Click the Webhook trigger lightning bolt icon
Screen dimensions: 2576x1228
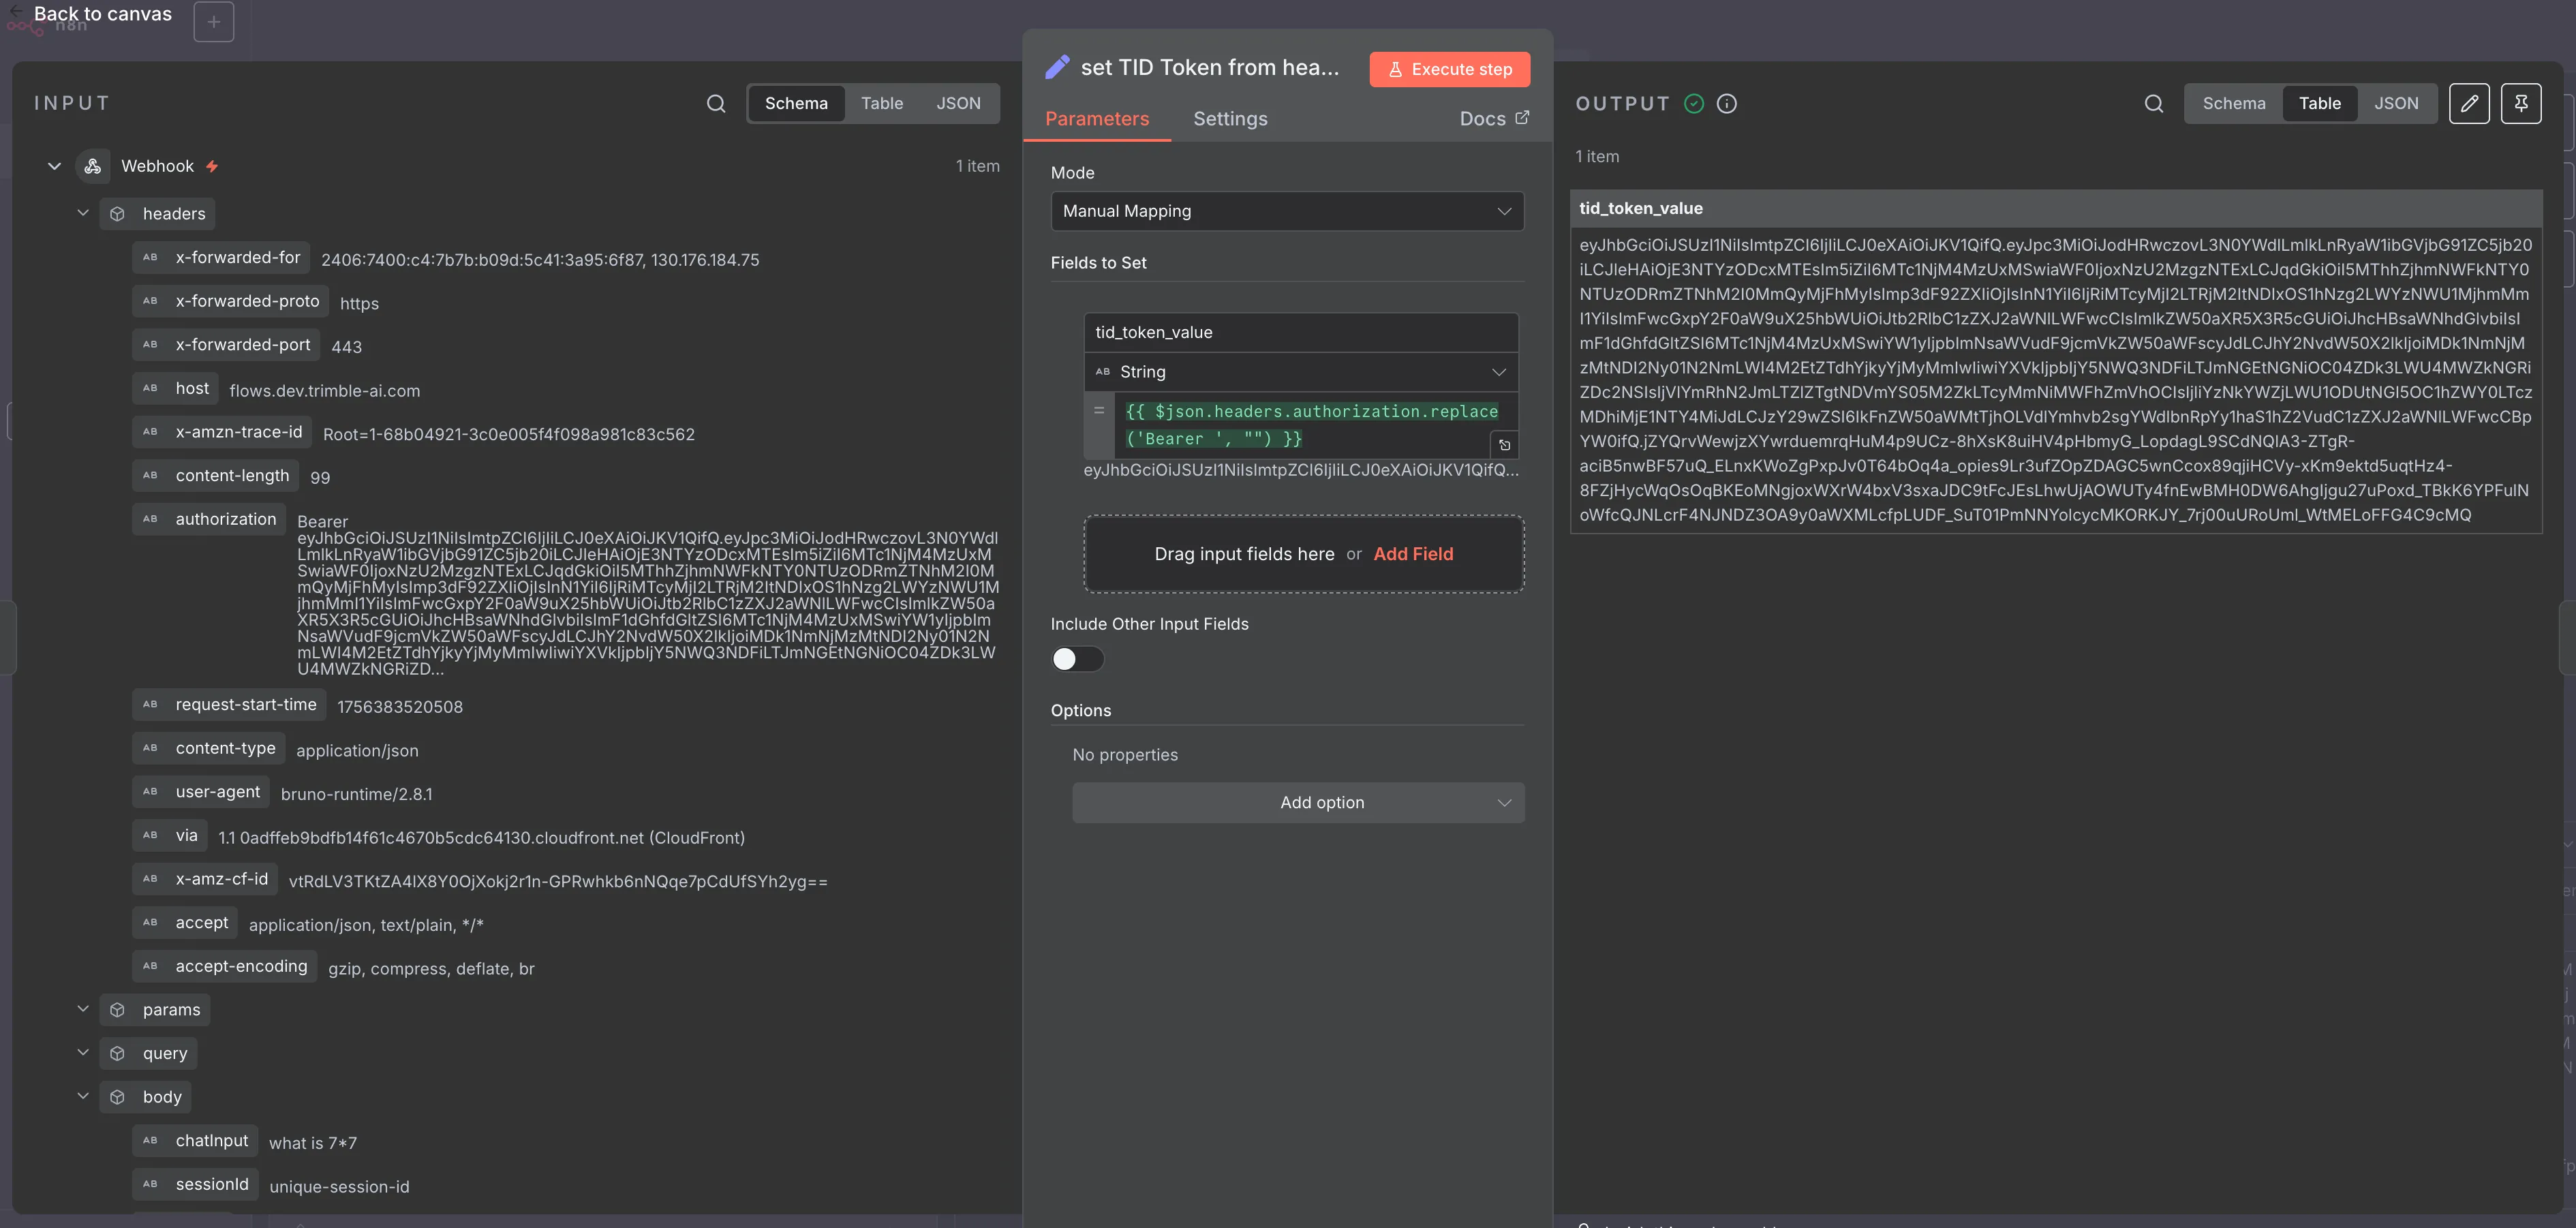click(212, 166)
